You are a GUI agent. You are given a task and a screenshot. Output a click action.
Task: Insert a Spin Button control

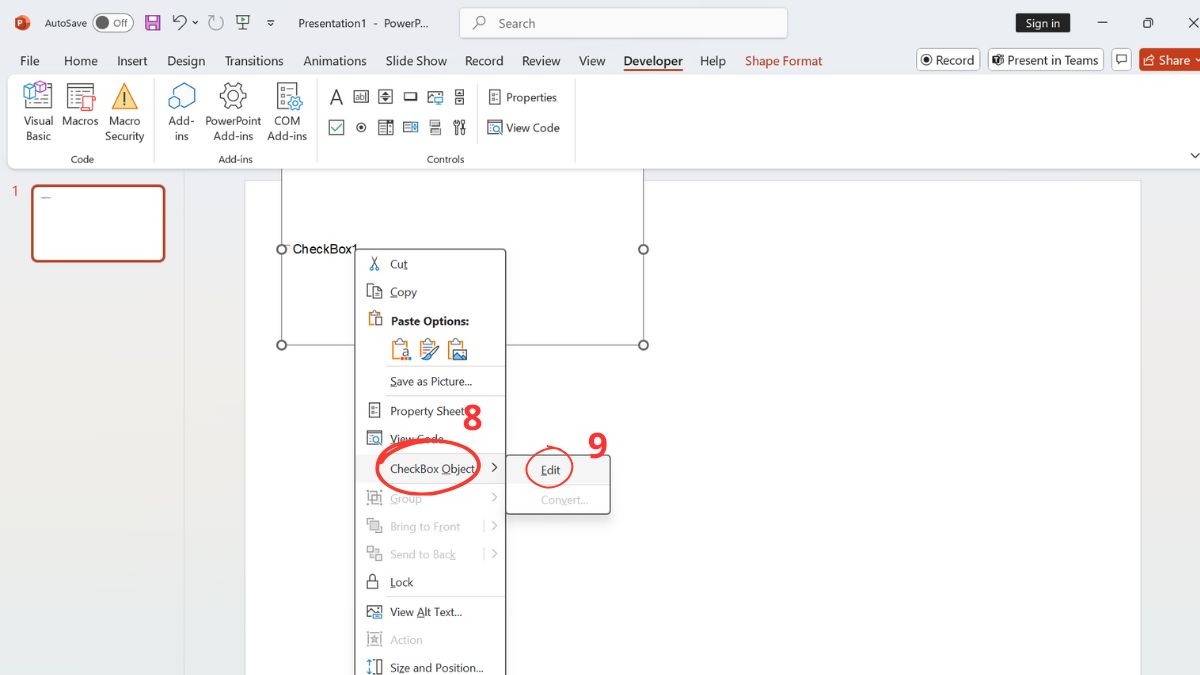pos(385,96)
